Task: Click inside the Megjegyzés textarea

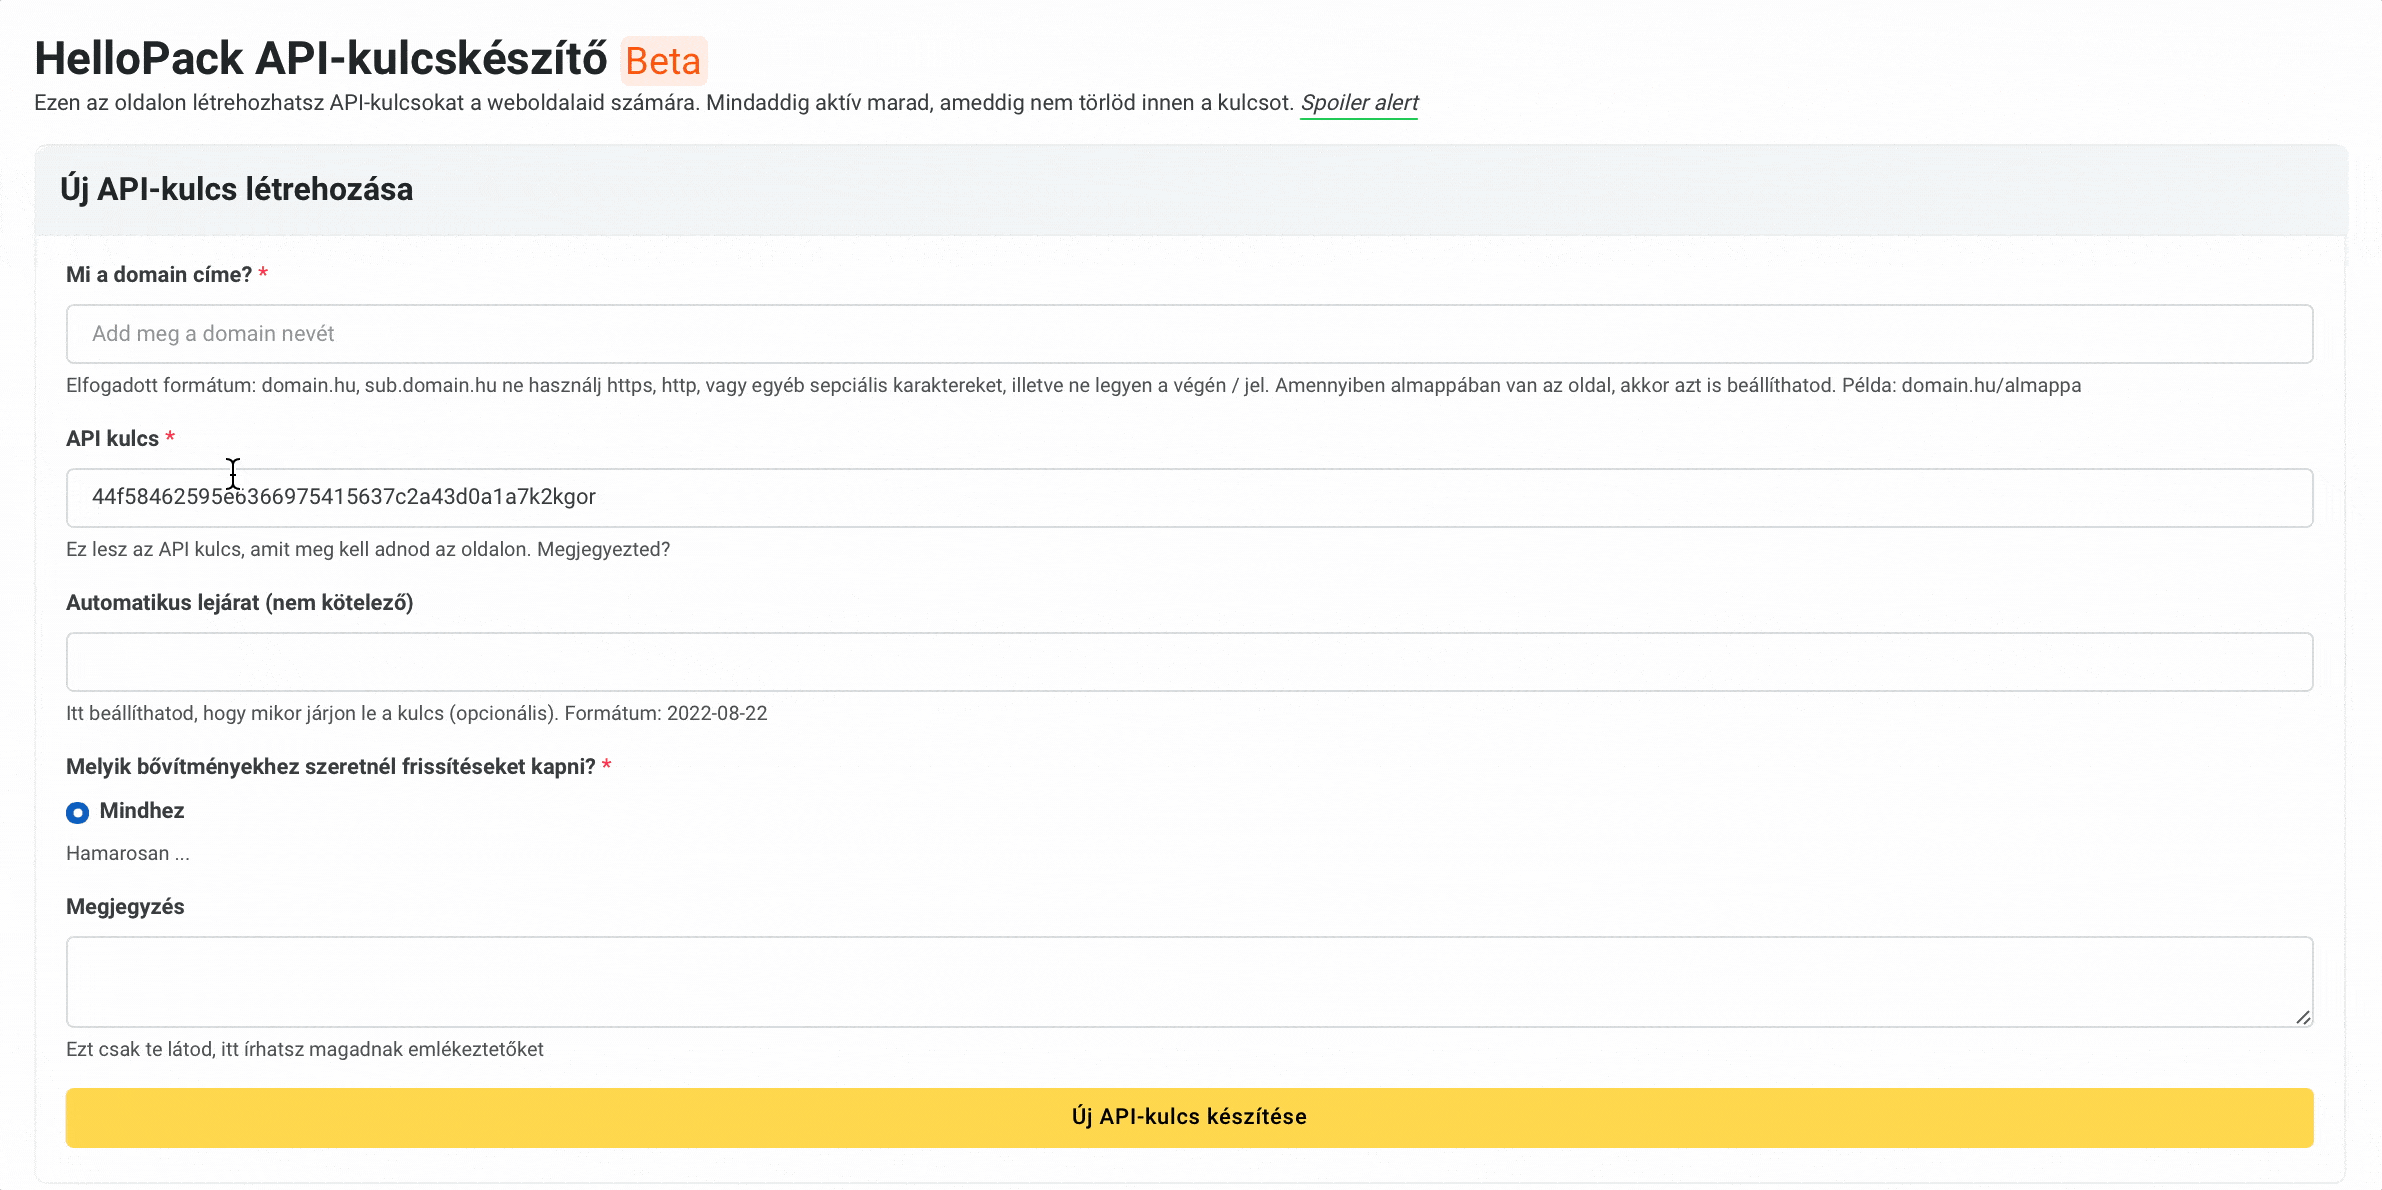Action: 1189,981
